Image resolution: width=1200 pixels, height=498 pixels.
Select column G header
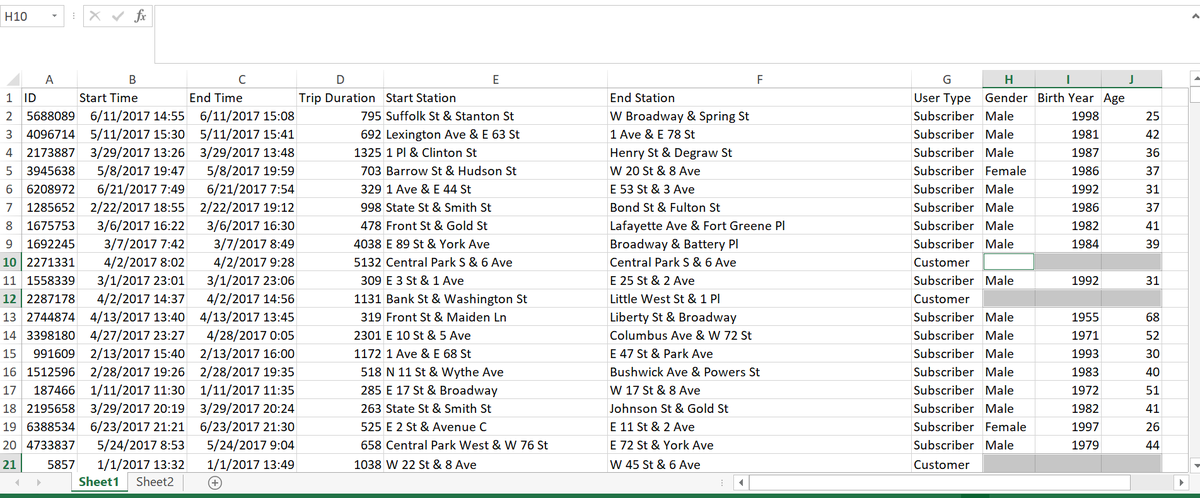click(947, 79)
